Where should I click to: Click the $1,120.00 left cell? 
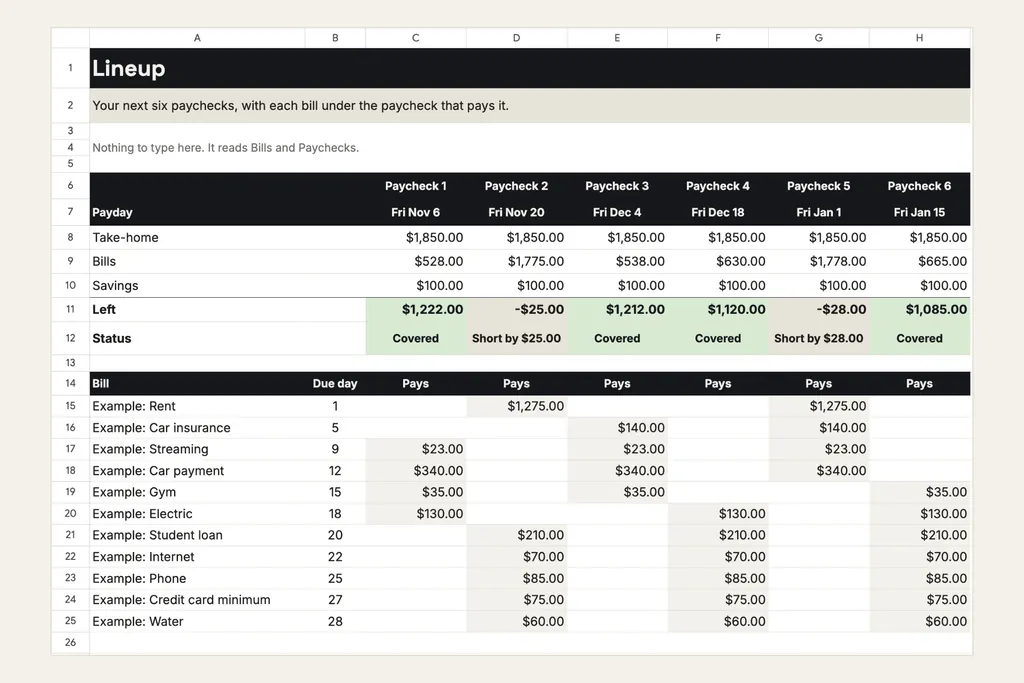click(x=718, y=310)
